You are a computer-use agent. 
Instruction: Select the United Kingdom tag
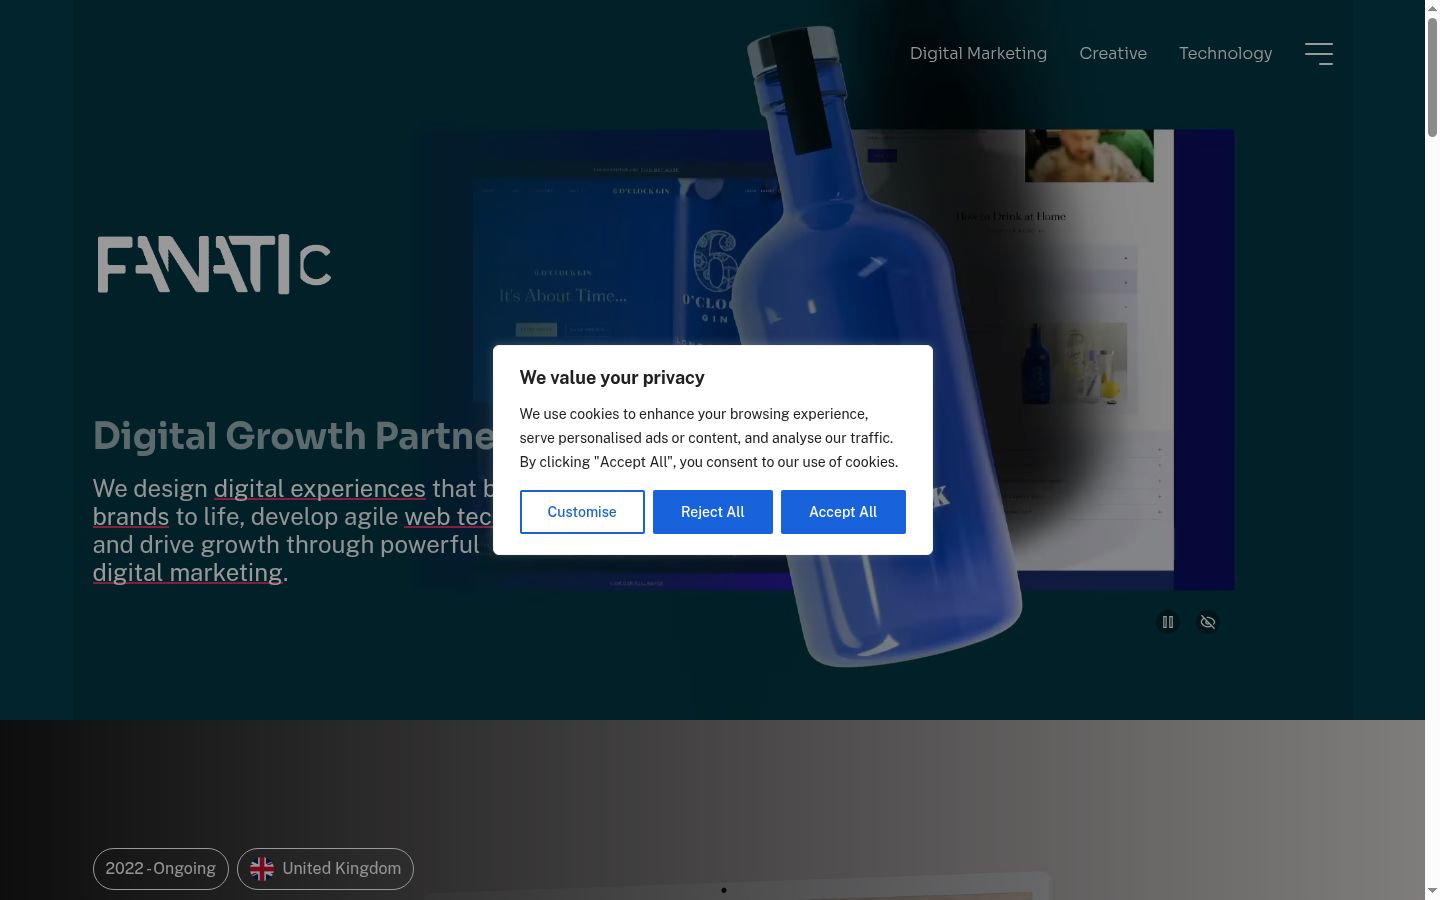pos(325,868)
